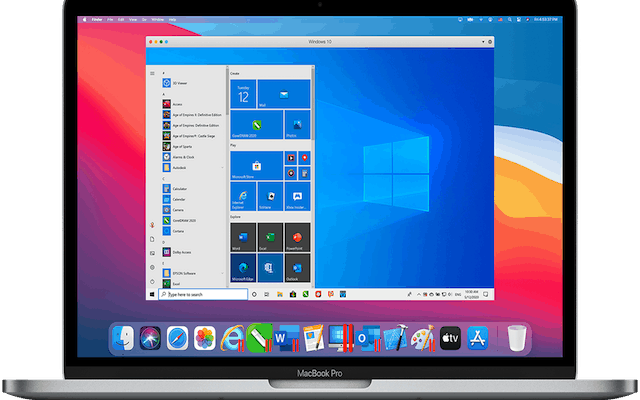Open Paint palette app in Dock
640x400 pixels.
423,338
